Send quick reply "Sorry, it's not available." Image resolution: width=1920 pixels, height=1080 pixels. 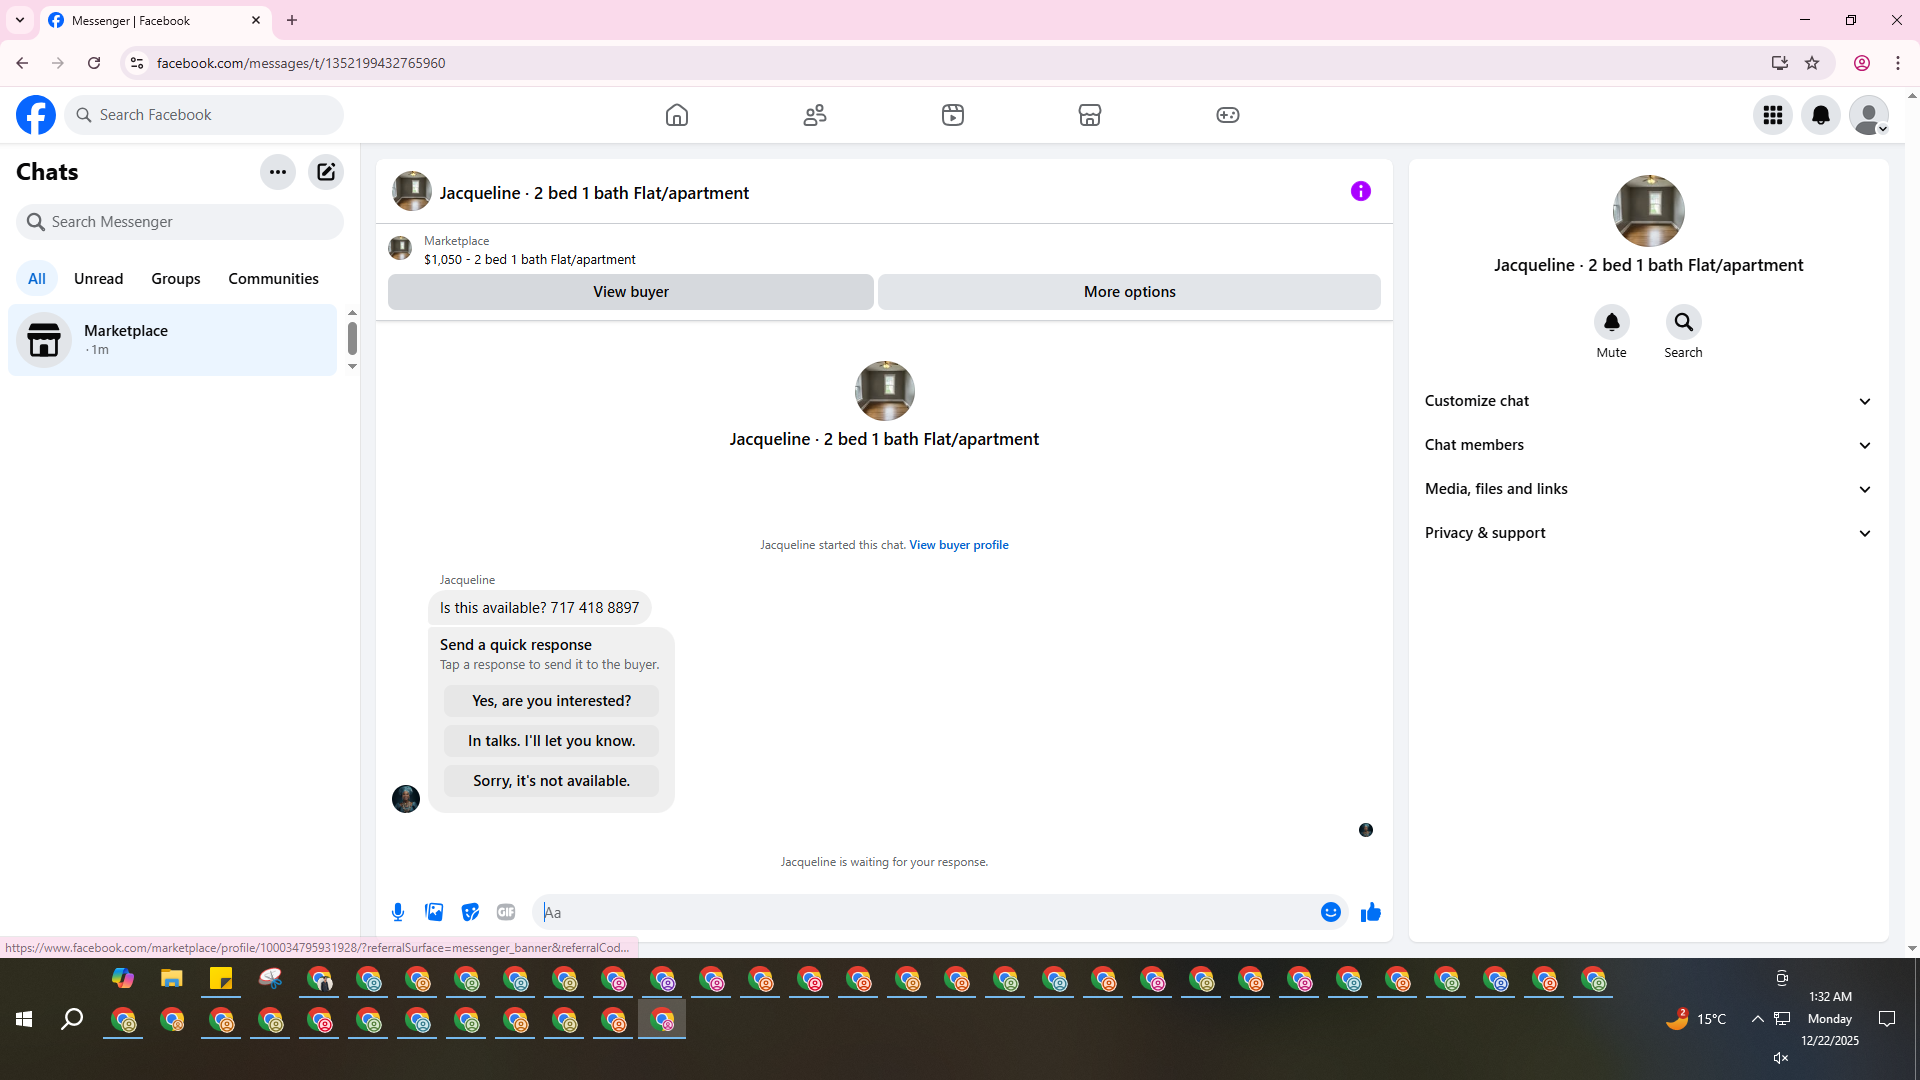coord(552,781)
